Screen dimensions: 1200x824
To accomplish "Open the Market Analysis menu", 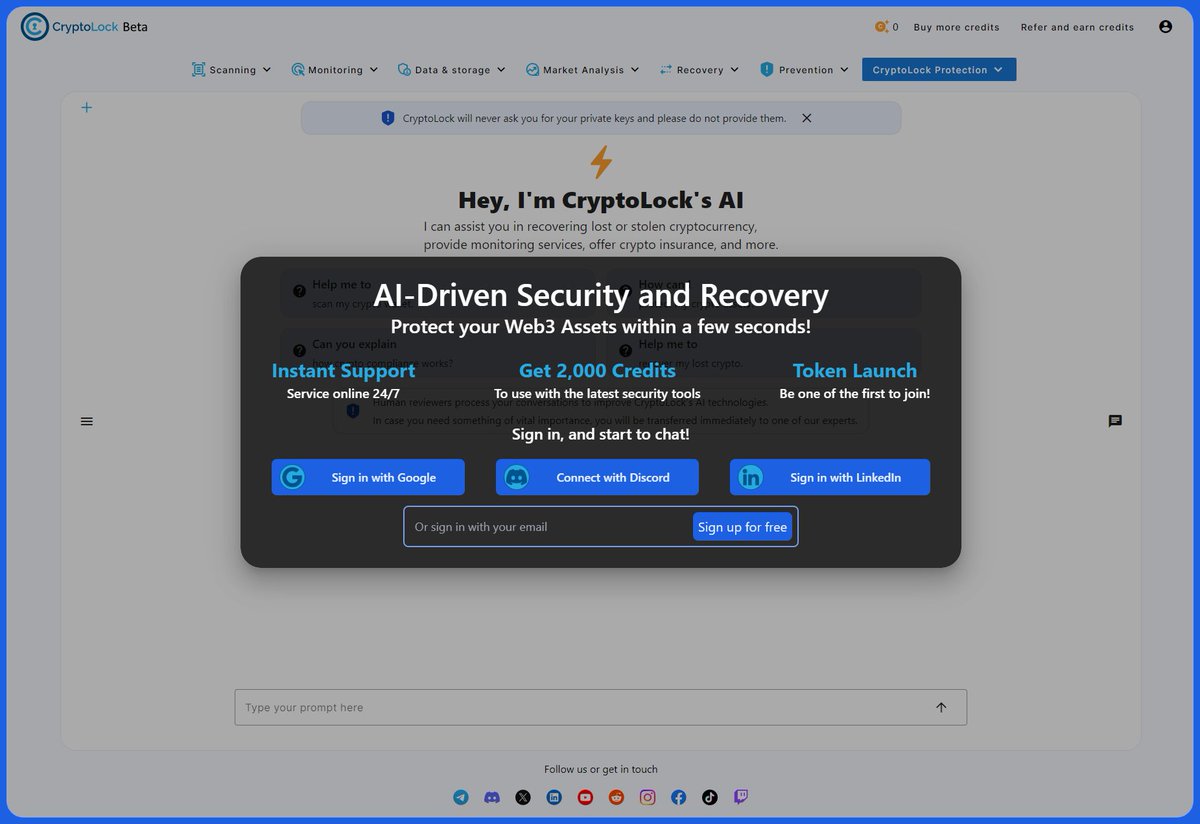I will tap(582, 69).
